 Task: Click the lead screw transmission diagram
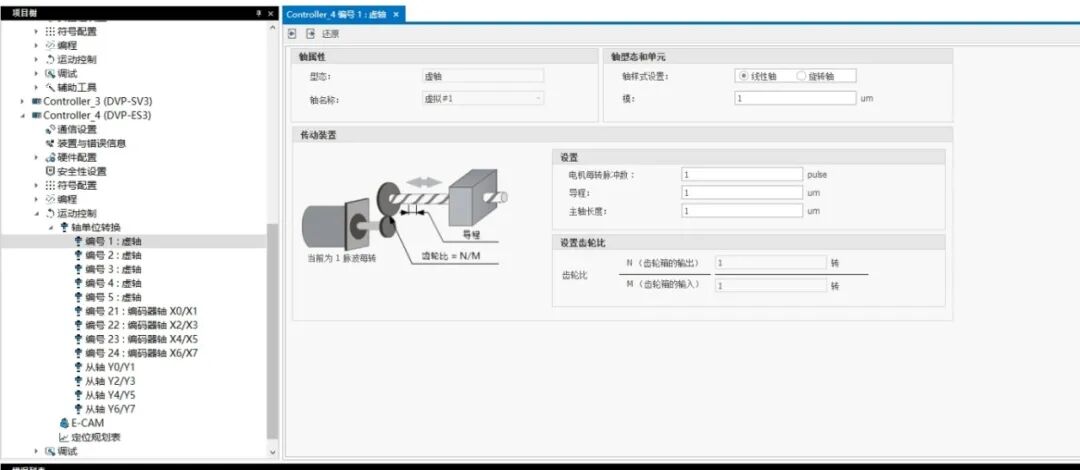point(405,217)
